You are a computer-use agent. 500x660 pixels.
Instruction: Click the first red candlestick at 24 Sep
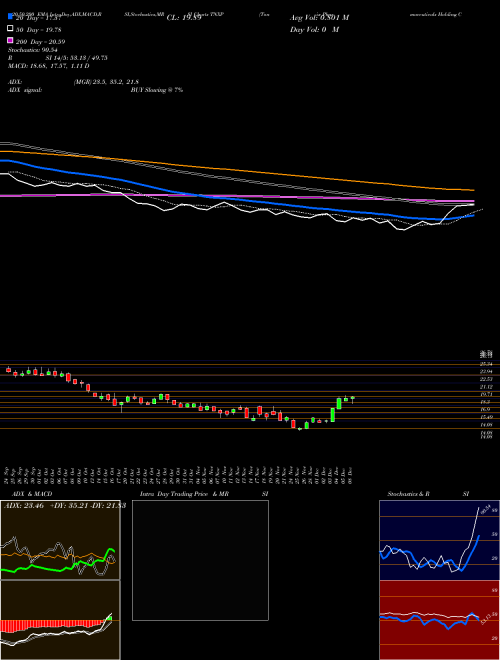pos(8,370)
